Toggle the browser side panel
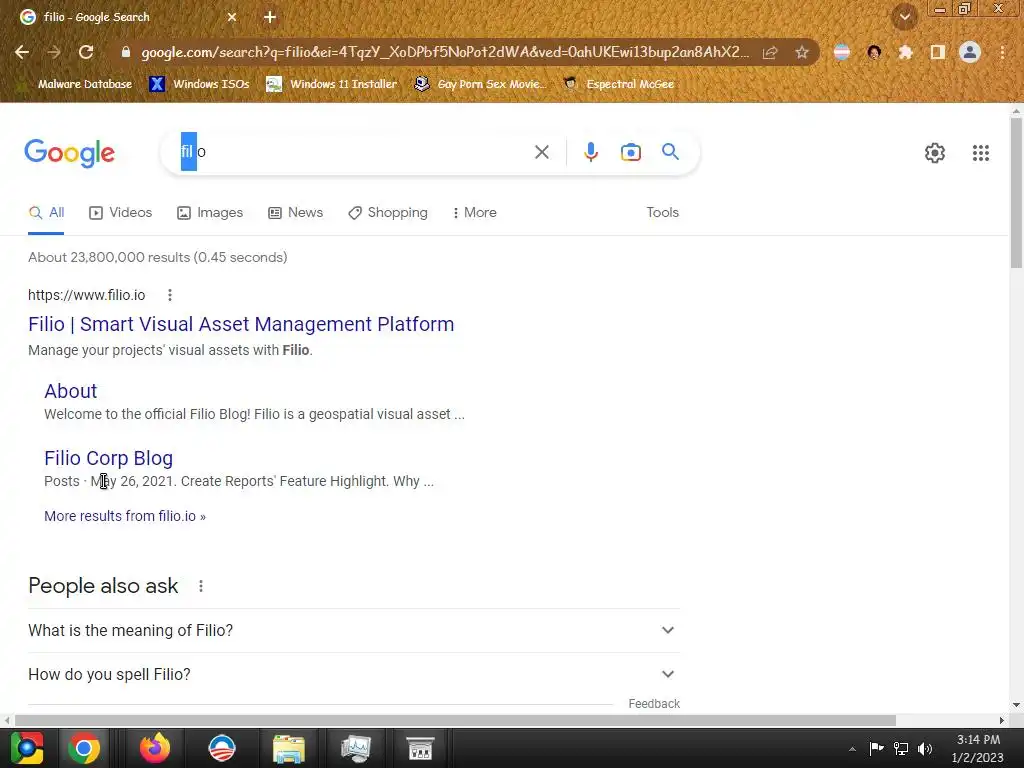This screenshot has width=1024, height=768. pos(938,52)
